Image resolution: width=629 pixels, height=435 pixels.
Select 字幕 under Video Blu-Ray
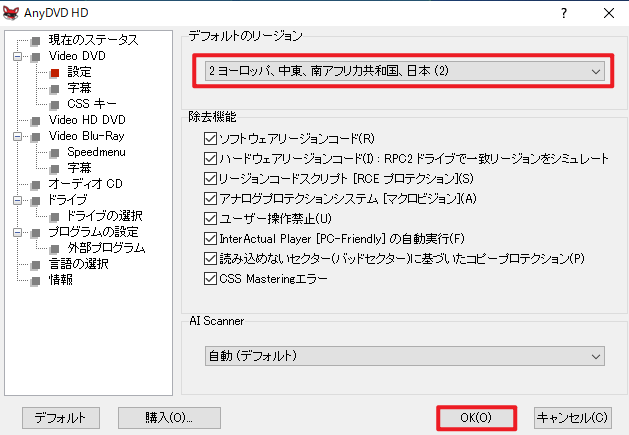[x=79, y=168]
